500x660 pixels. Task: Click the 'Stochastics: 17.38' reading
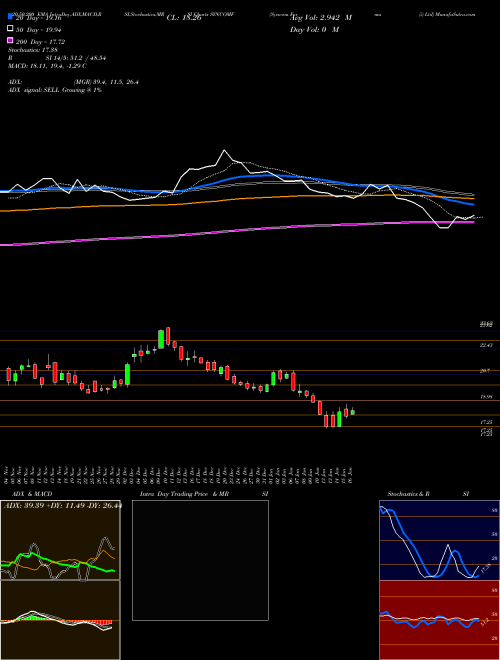point(32,50)
